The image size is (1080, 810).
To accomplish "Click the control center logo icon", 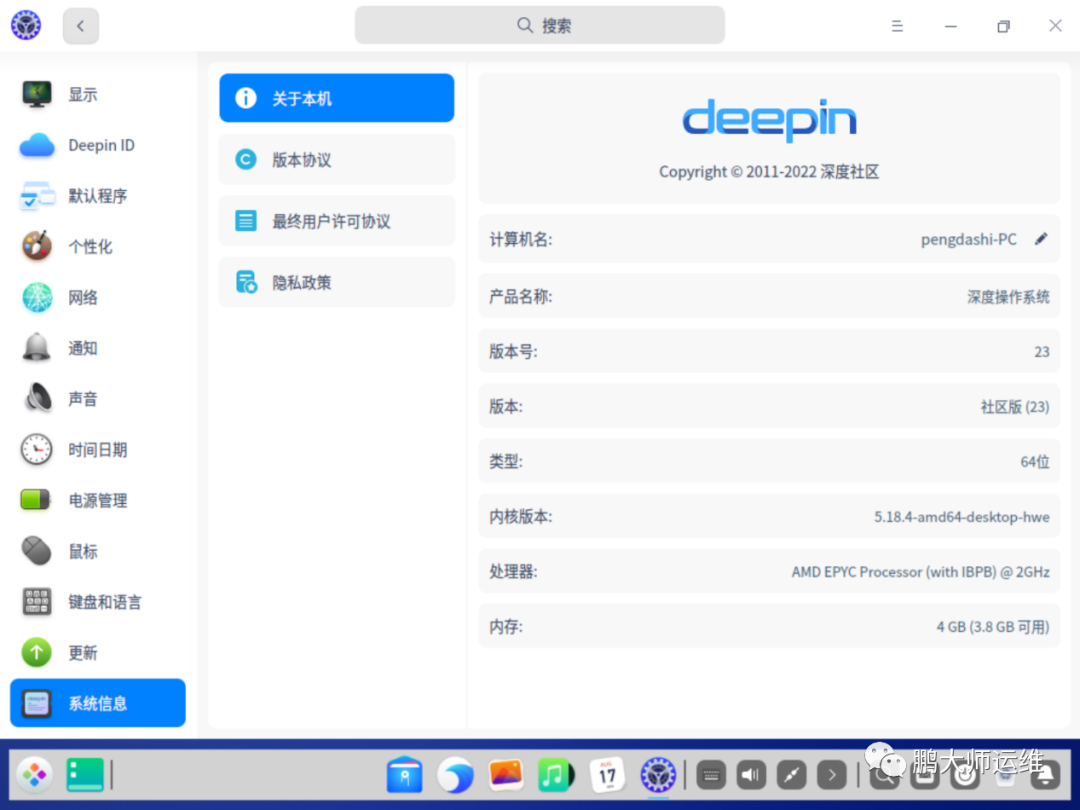I will [26, 25].
